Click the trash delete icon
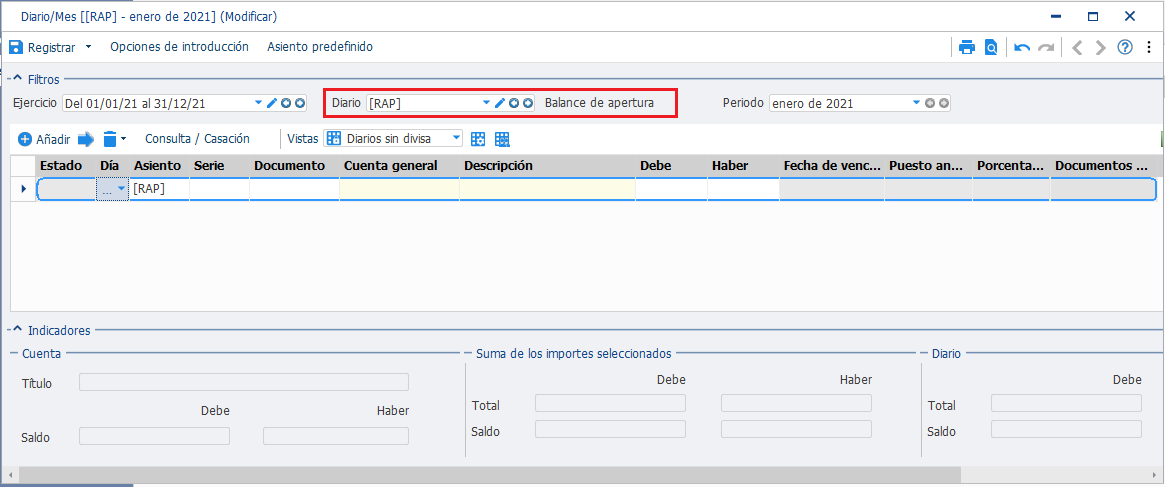The width and height of the screenshot is (1165, 487). tap(110, 138)
